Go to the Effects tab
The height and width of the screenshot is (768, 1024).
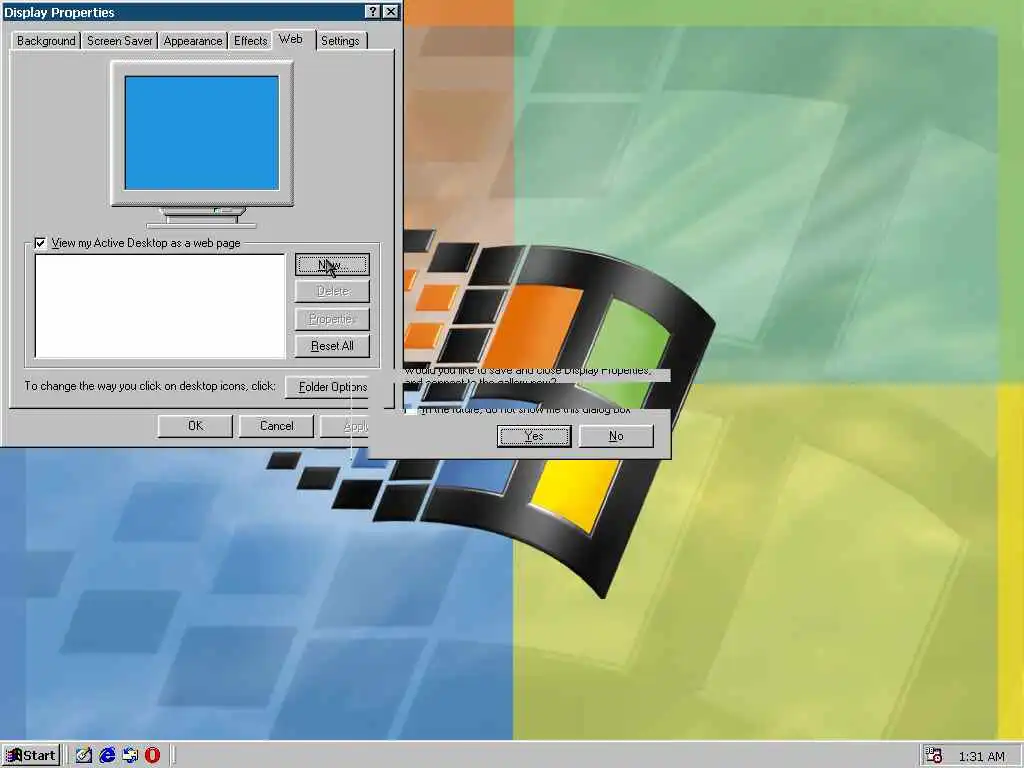click(251, 40)
